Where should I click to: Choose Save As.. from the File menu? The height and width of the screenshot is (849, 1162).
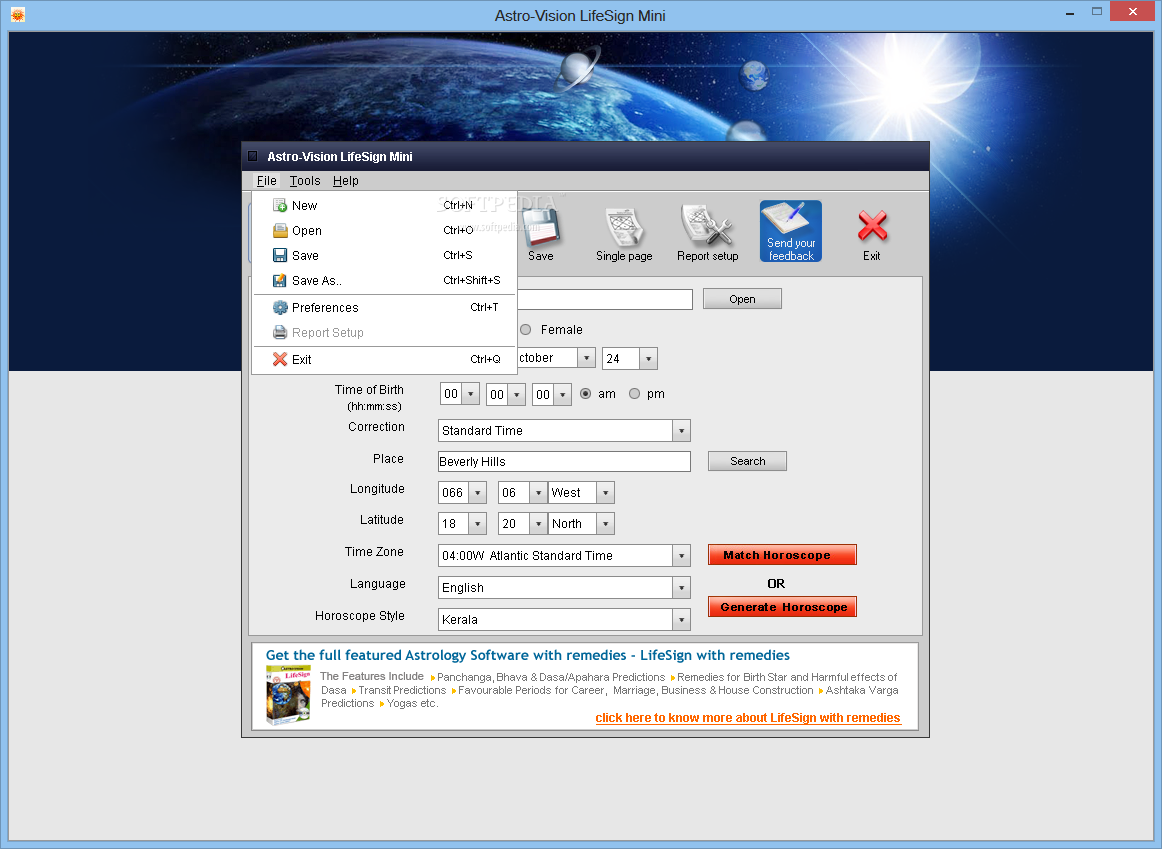(384, 280)
